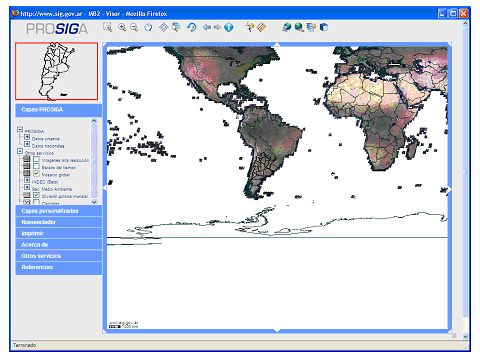Collapse the PROSIGA tree root node
480x360 pixels.
[x=20, y=130]
